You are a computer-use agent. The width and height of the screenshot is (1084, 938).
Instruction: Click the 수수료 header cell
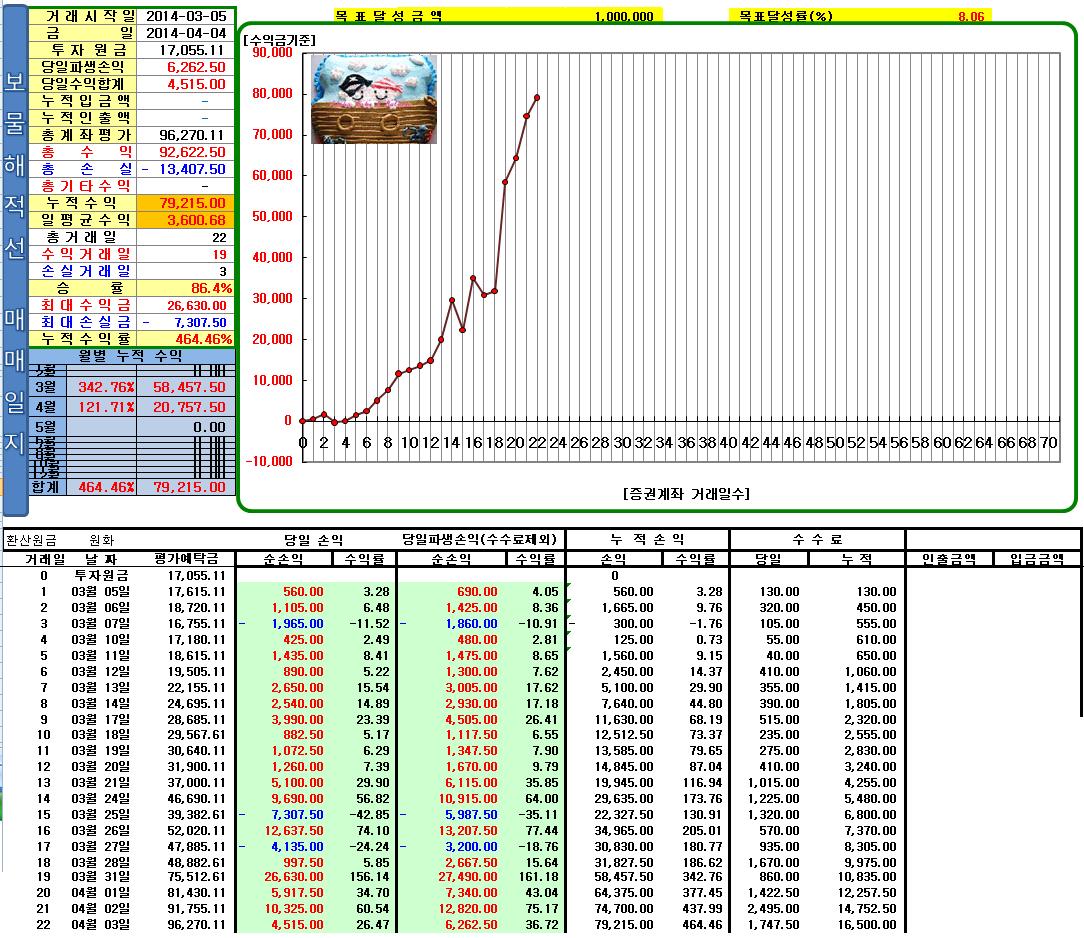[x=816, y=539]
